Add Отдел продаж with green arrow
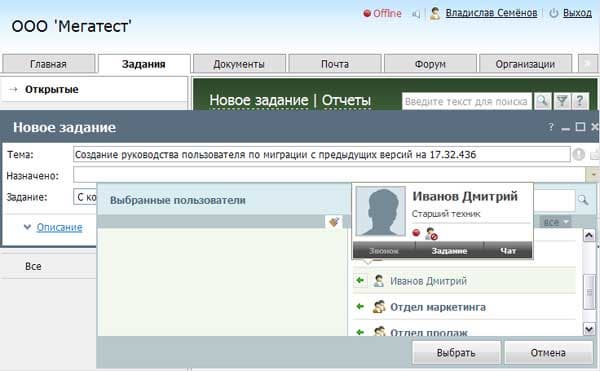Image resolution: width=600 pixels, height=371 pixels. click(x=360, y=332)
